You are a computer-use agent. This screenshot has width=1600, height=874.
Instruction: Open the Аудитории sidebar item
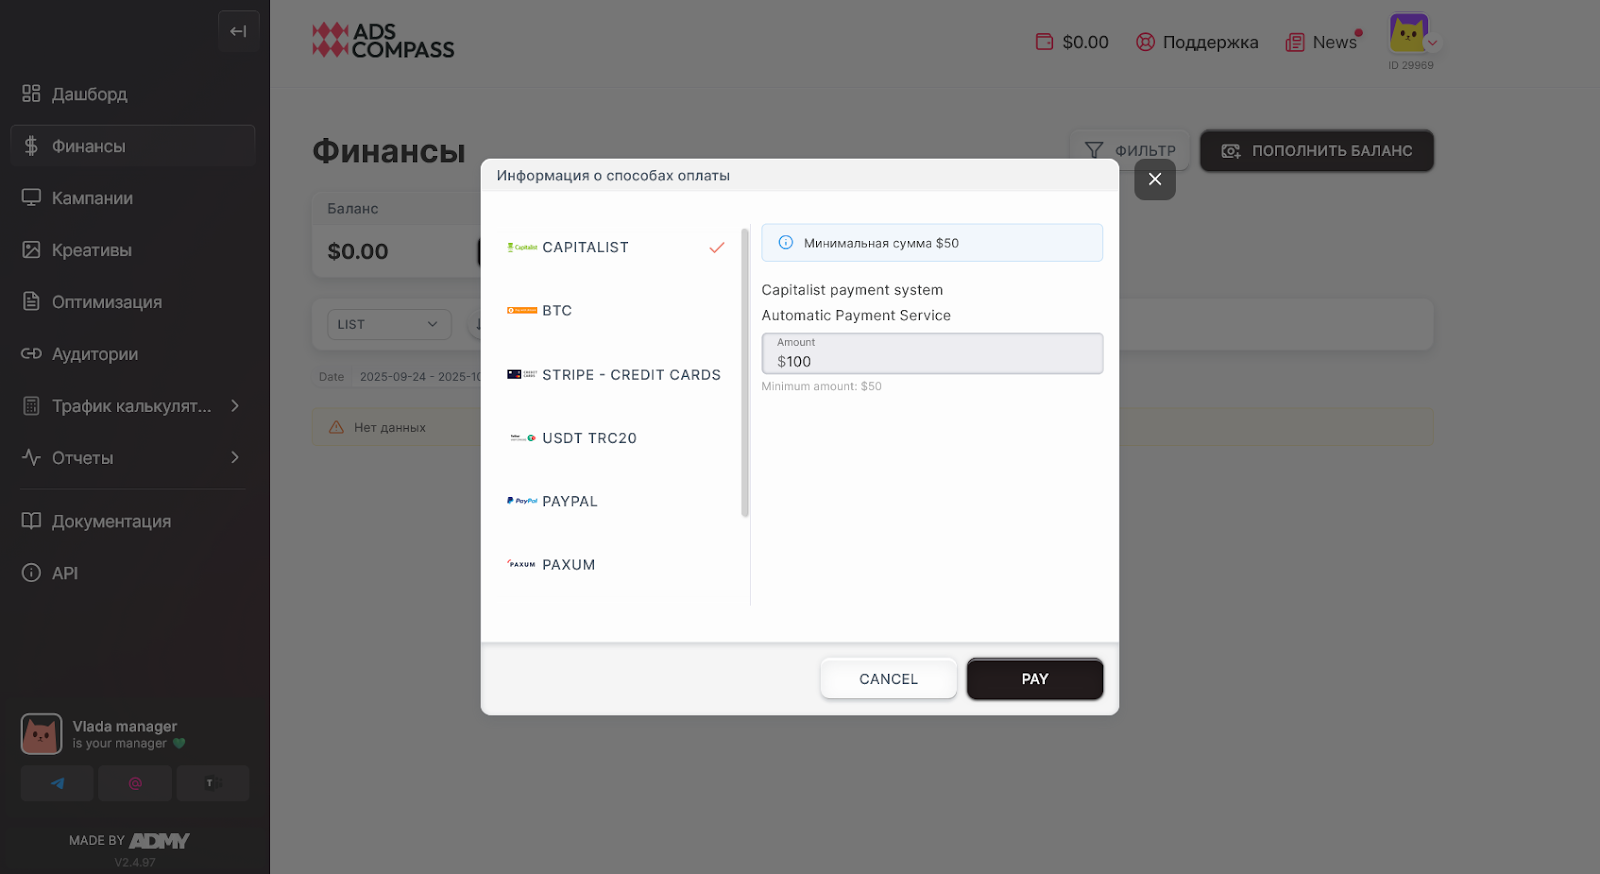point(132,354)
